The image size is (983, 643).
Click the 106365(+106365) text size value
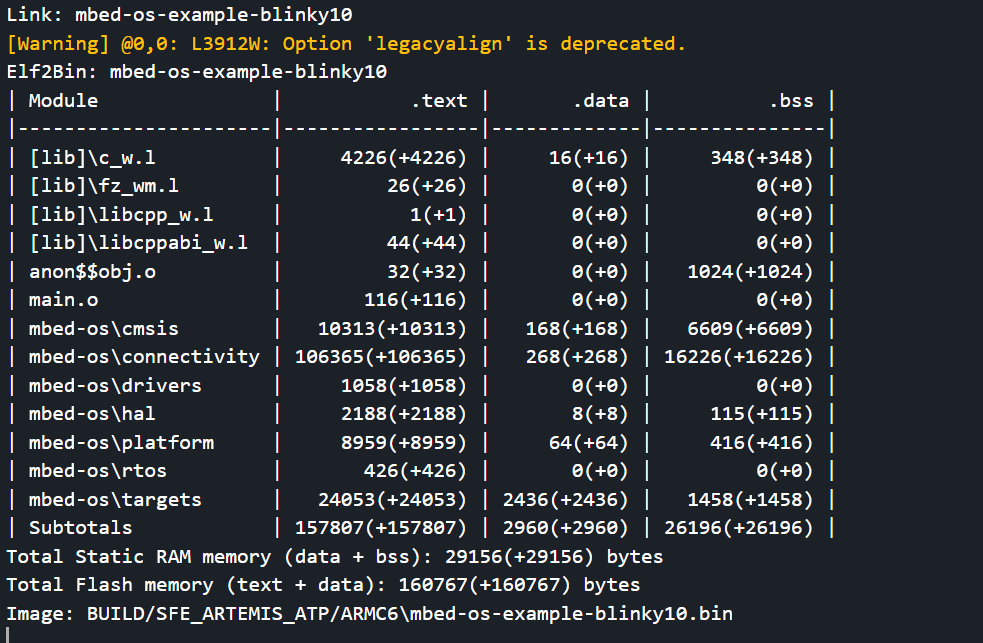[381, 357]
